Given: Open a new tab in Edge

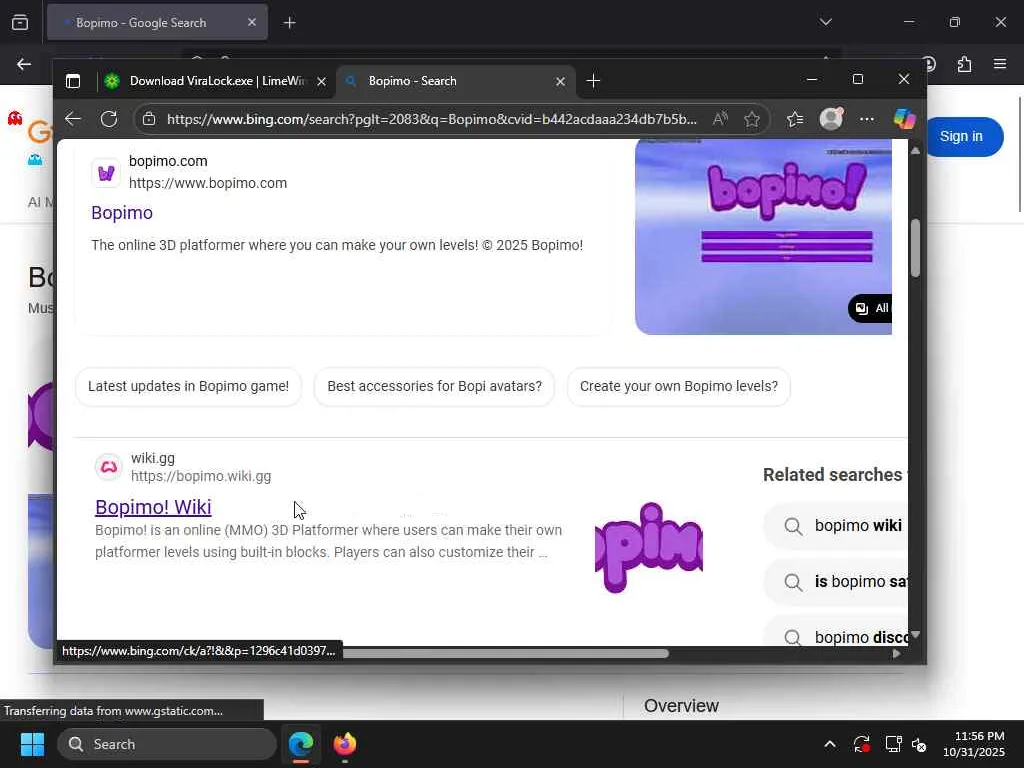Looking at the screenshot, I should click(x=593, y=81).
